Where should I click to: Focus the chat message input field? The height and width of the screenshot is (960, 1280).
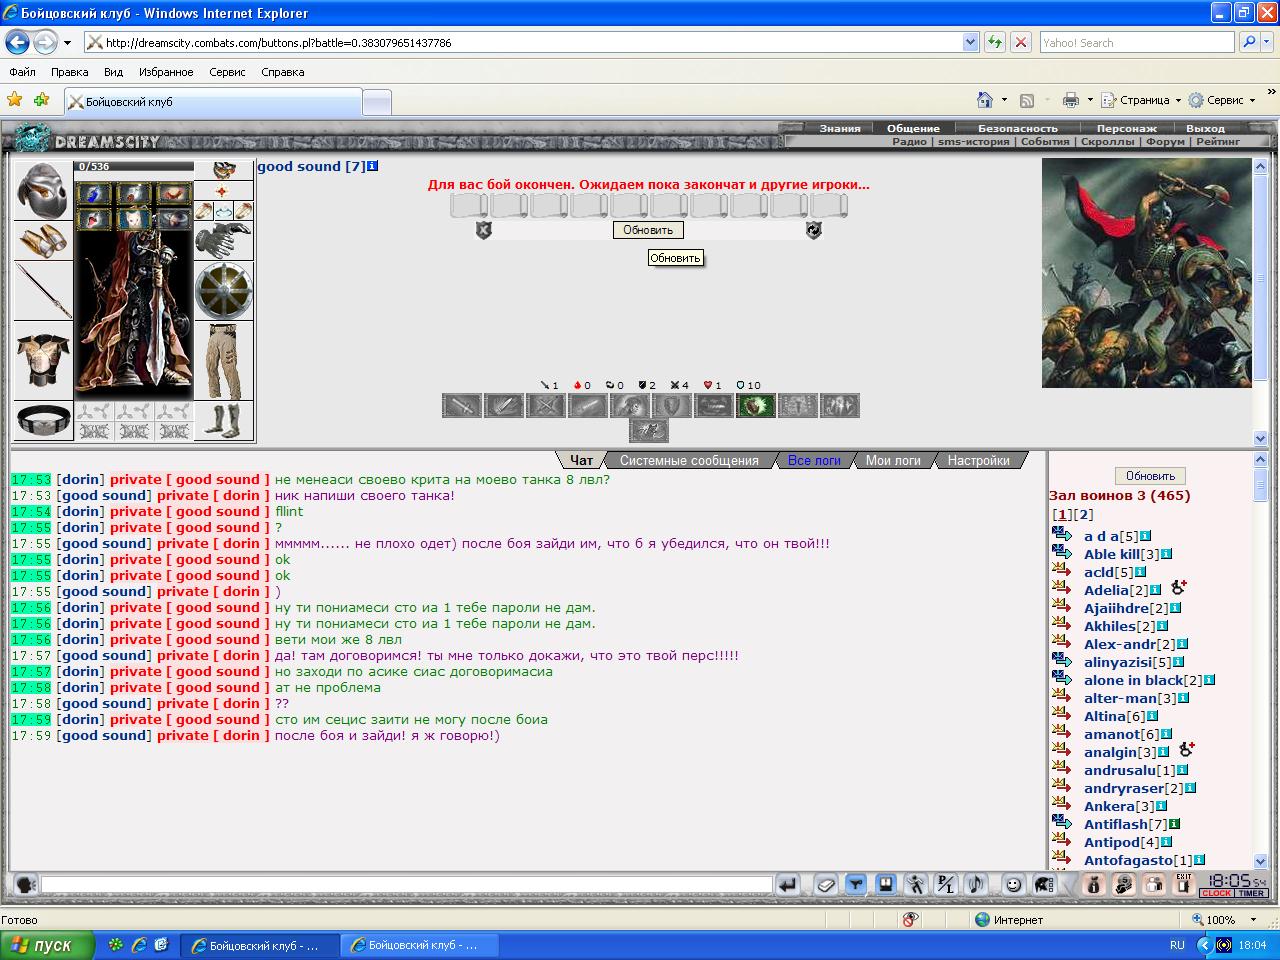(x=407, y=884)
